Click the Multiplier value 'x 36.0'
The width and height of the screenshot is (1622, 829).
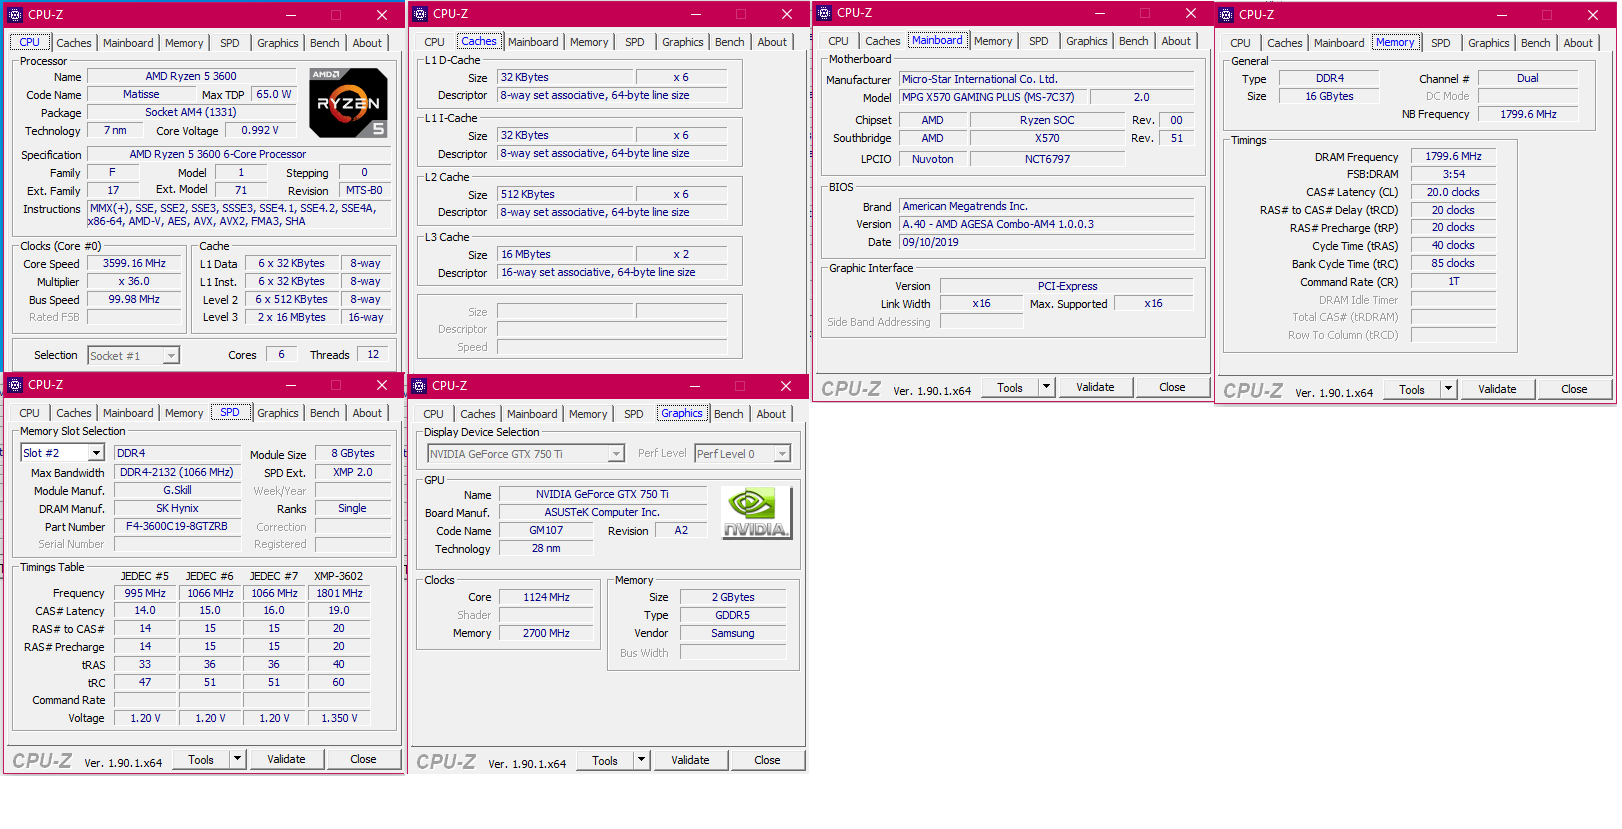134,281
